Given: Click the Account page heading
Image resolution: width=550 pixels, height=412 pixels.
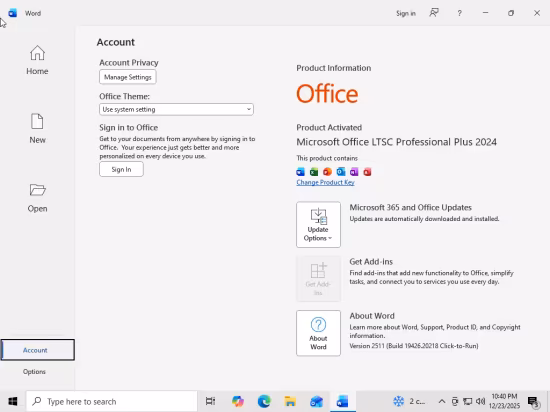Looking at the screenshot, I should [x=115, y=42].
